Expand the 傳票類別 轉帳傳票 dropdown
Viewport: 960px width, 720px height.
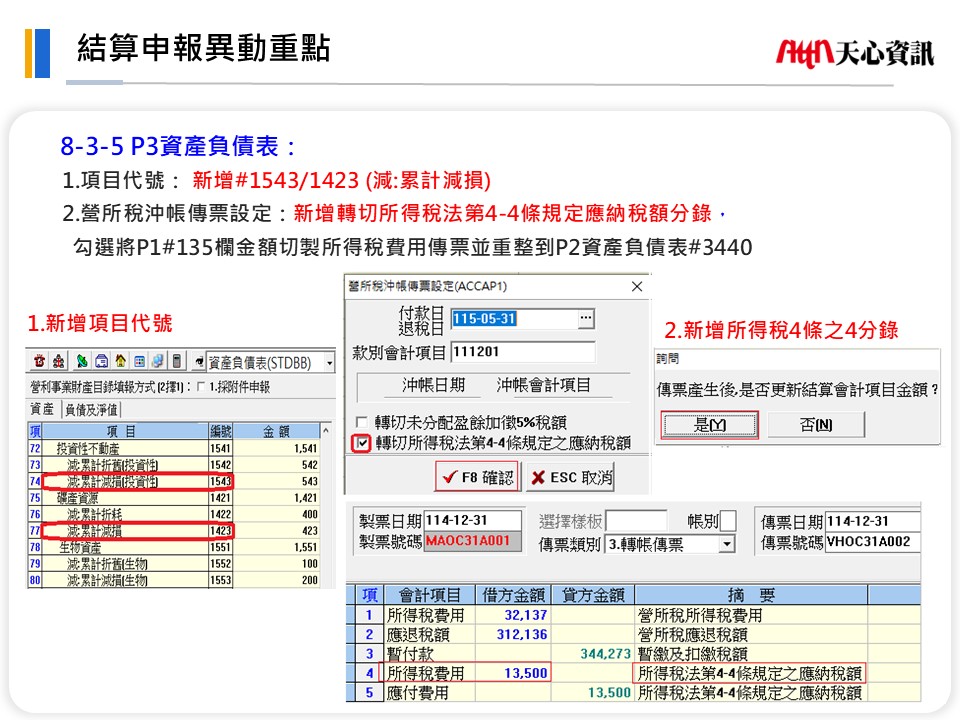pos(726,544)
